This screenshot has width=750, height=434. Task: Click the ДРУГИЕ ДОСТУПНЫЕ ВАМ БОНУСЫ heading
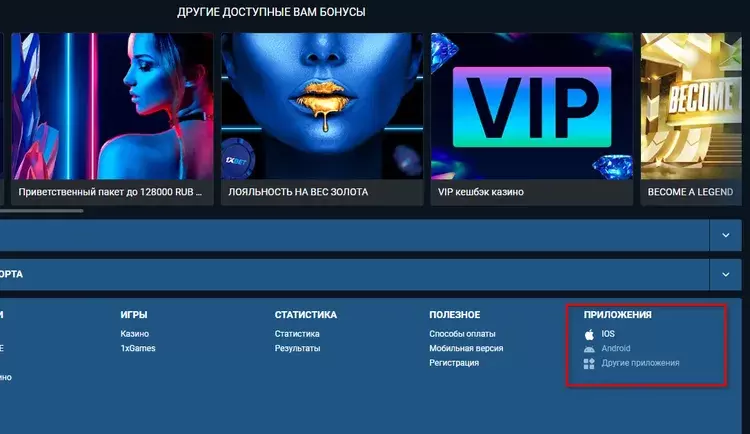point(271,12)
